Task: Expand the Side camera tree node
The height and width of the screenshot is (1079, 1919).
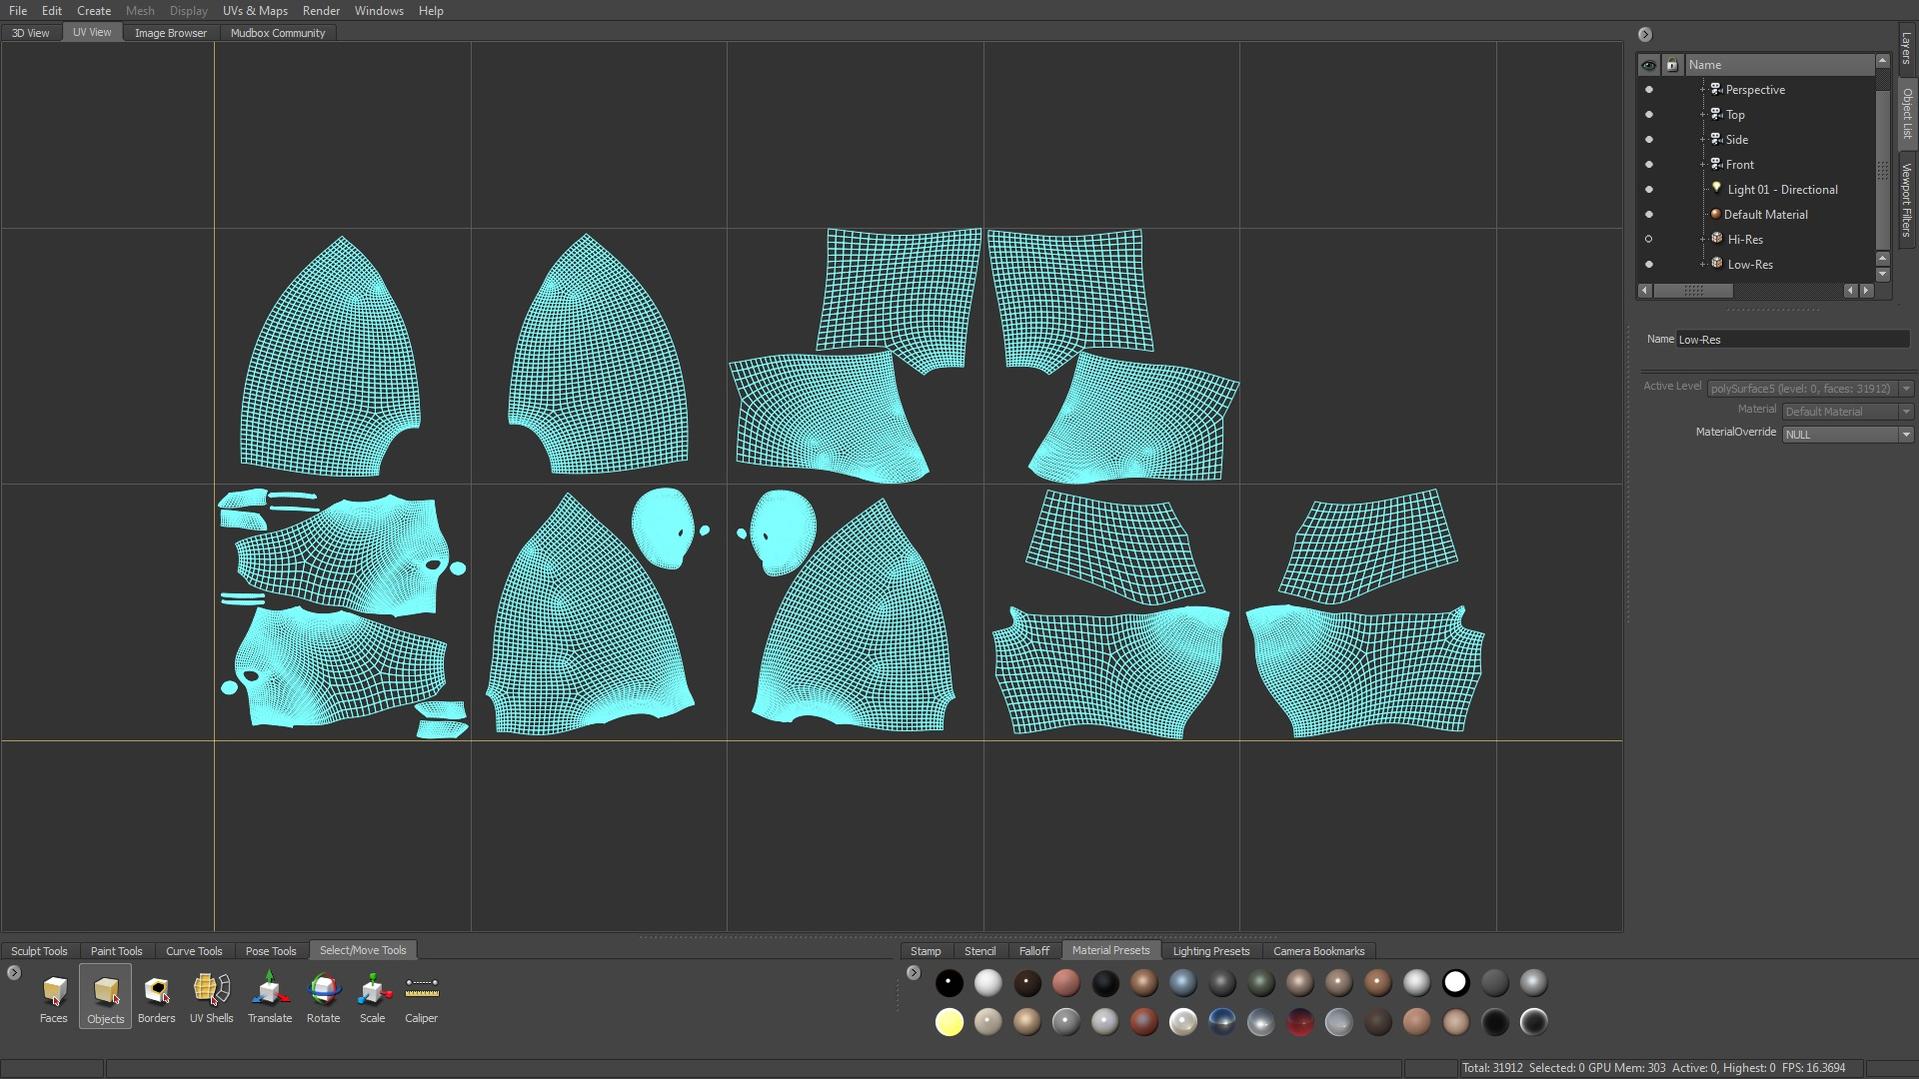Action: [1702, 139]
